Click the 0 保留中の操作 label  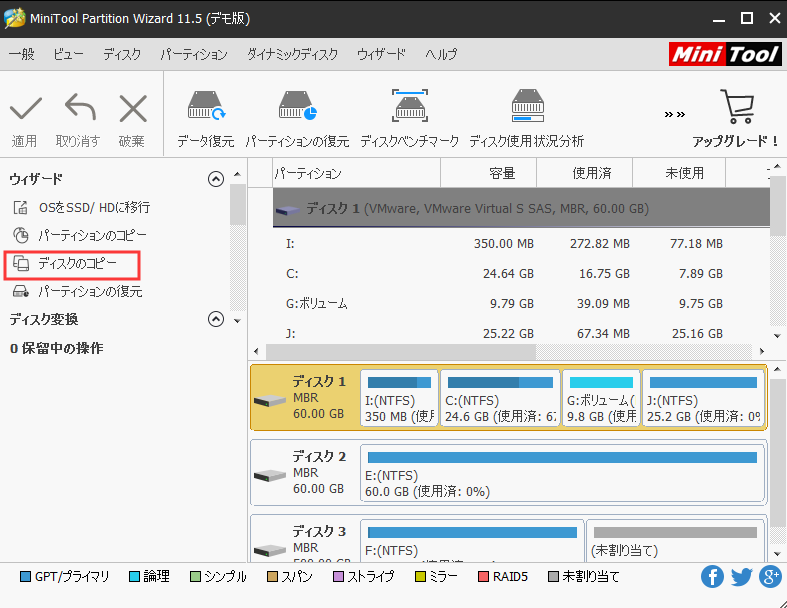tap(57, 348)
